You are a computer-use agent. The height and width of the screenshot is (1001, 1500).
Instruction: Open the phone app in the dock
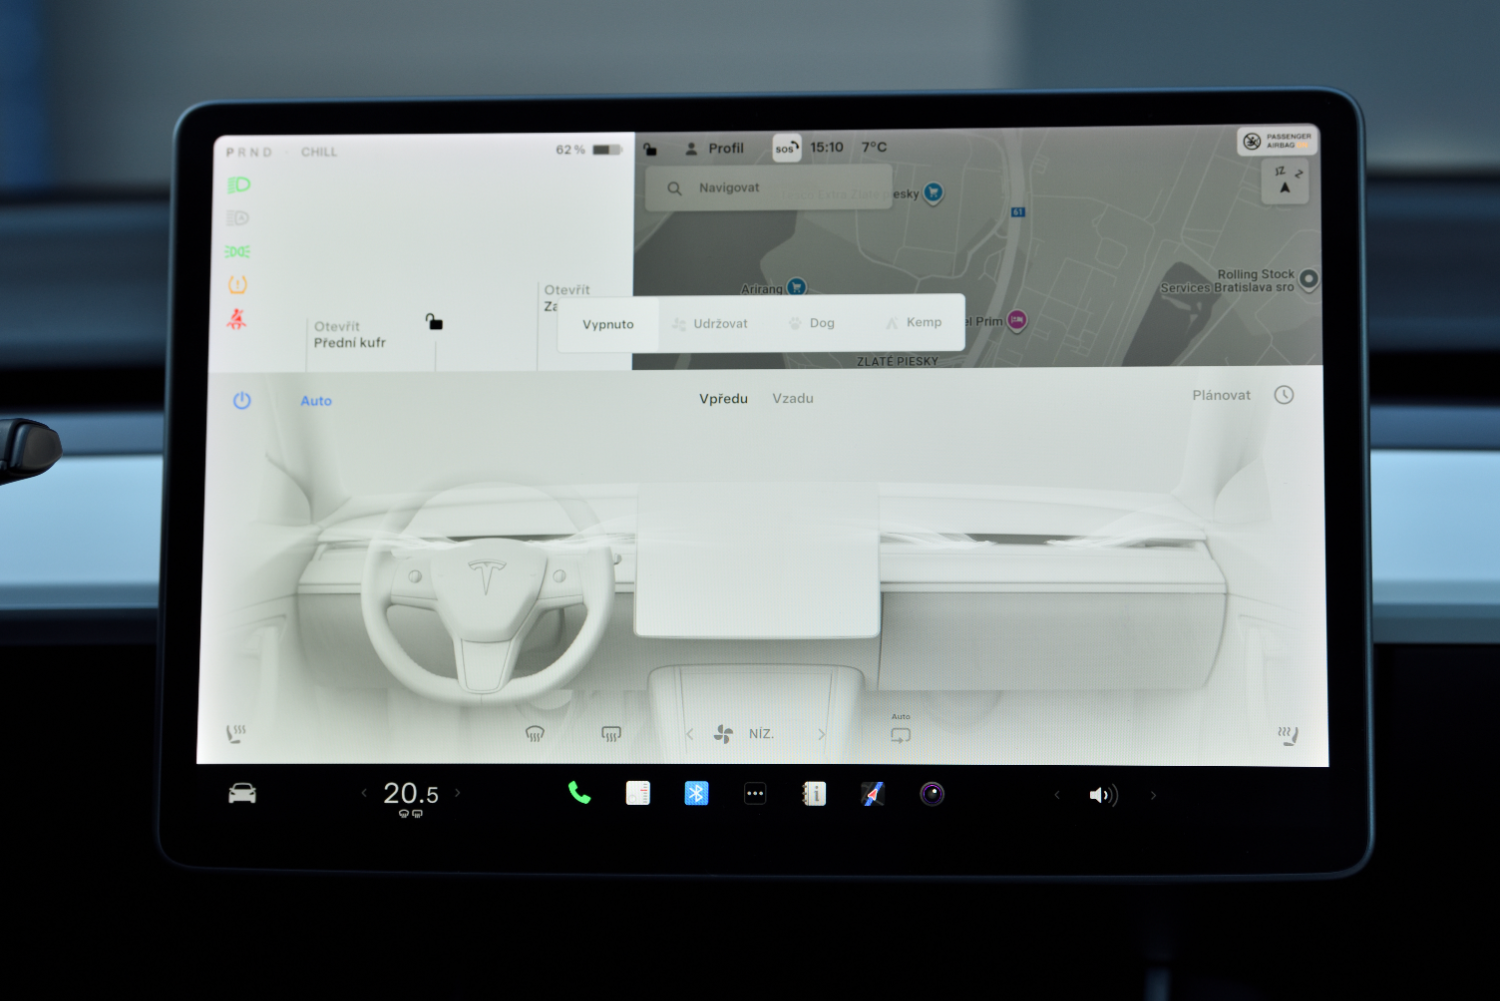click(x=579, y=793)
